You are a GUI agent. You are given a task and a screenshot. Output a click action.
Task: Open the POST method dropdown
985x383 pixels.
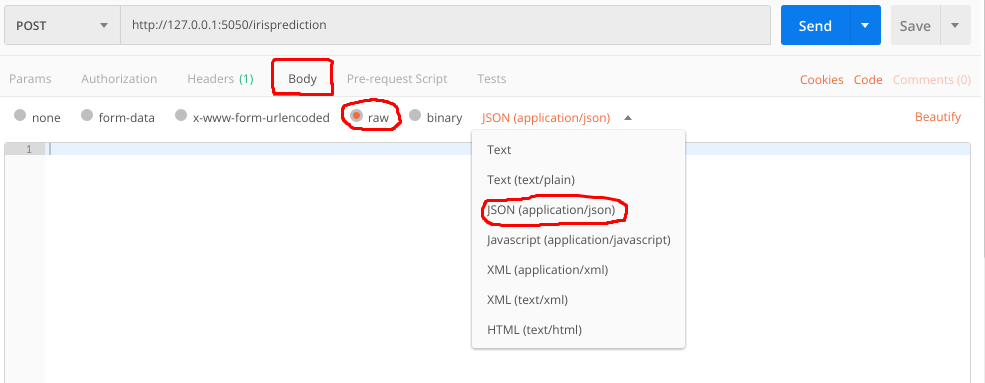[x=62, y=25]
